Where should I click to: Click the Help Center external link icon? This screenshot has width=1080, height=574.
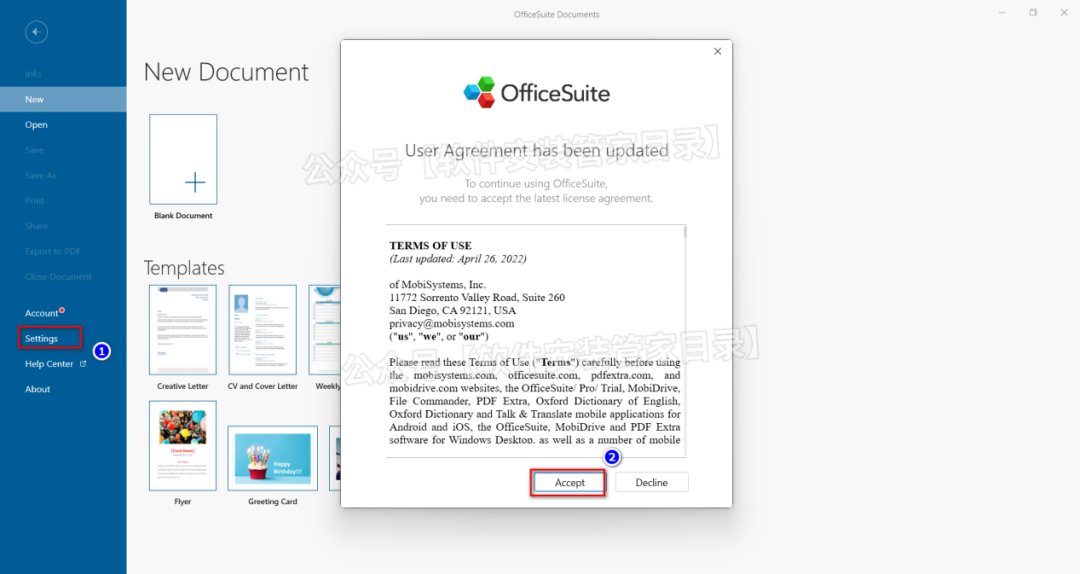coord(83,364)
